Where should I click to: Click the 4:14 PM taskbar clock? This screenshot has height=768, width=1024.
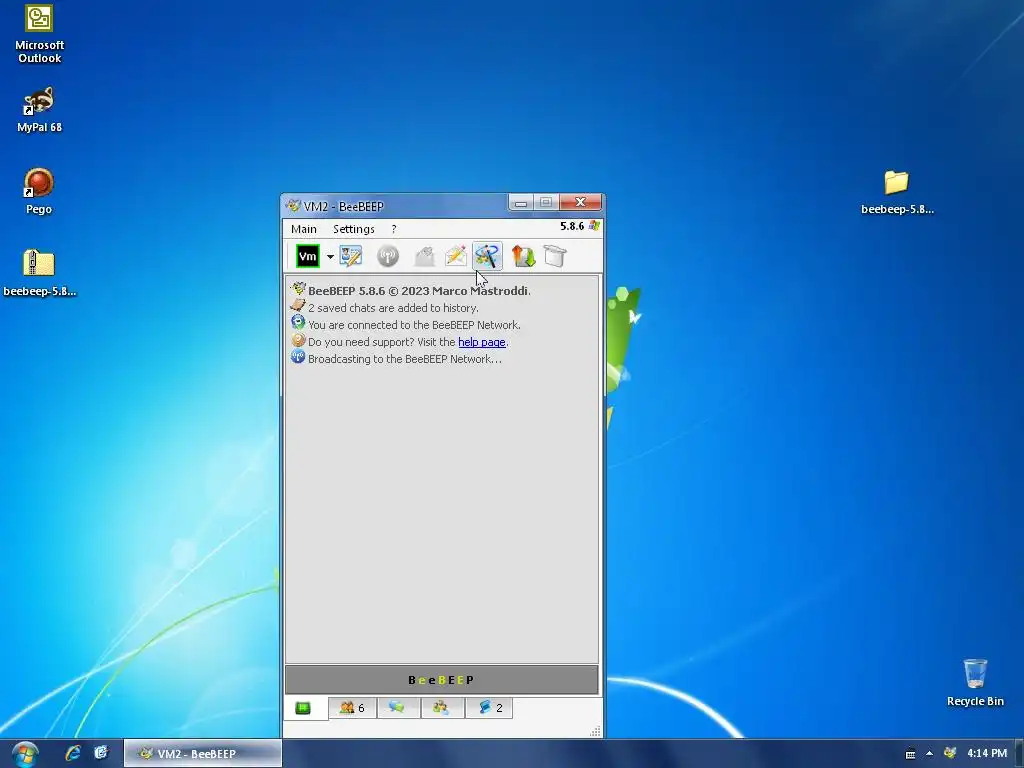coord(987,754)
